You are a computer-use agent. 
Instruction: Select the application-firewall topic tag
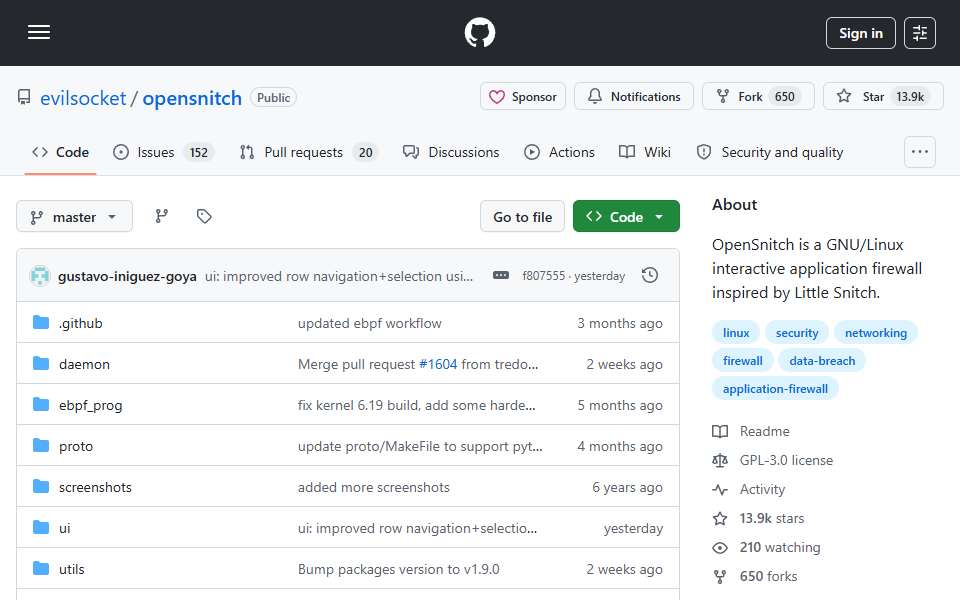(x=775, y=389)
